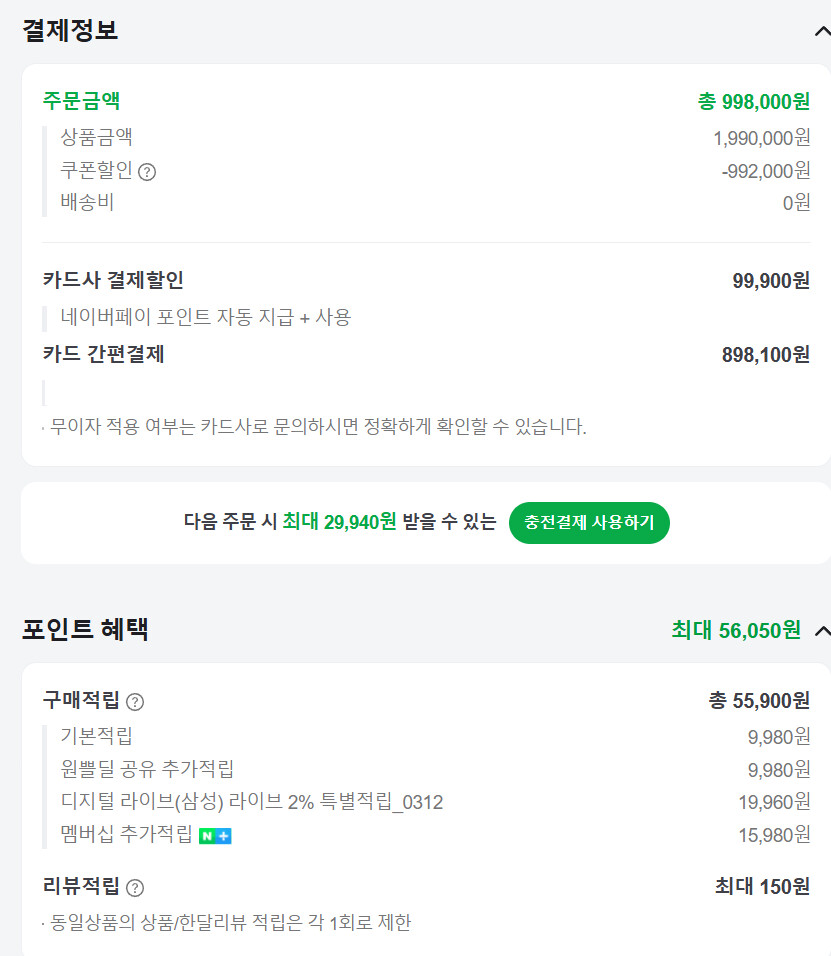831x956 pixels.
Task: Select the green 주문금액 label
Action: pyautogui.click(x=81, y=101)
